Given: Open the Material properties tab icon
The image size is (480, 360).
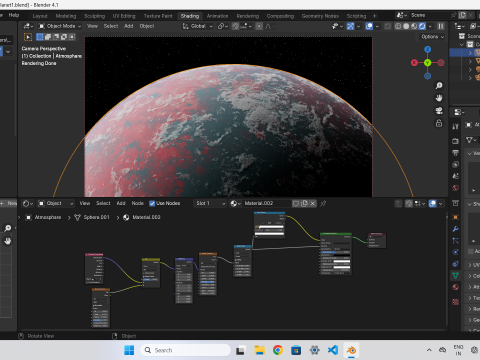Looking at the screenshot, I should pos(455,287).
